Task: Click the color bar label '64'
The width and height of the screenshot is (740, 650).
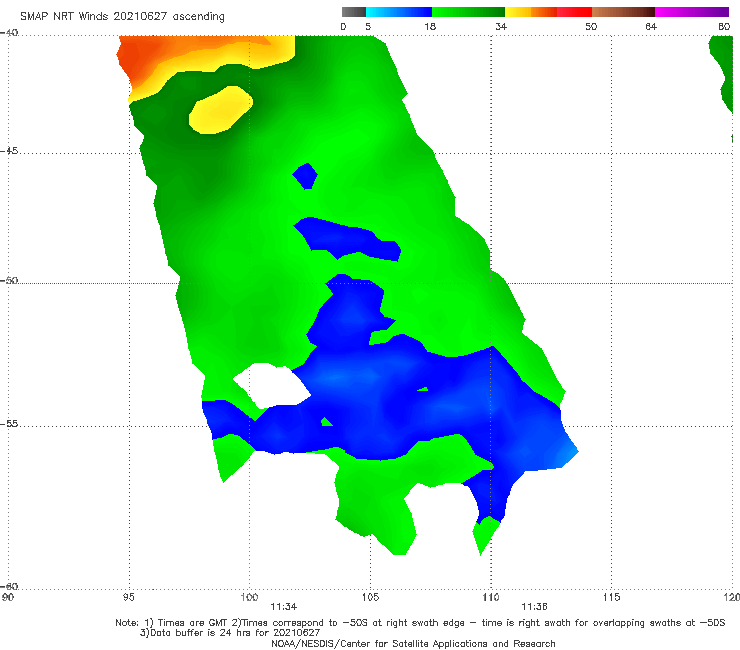Action: click(651, 26)
